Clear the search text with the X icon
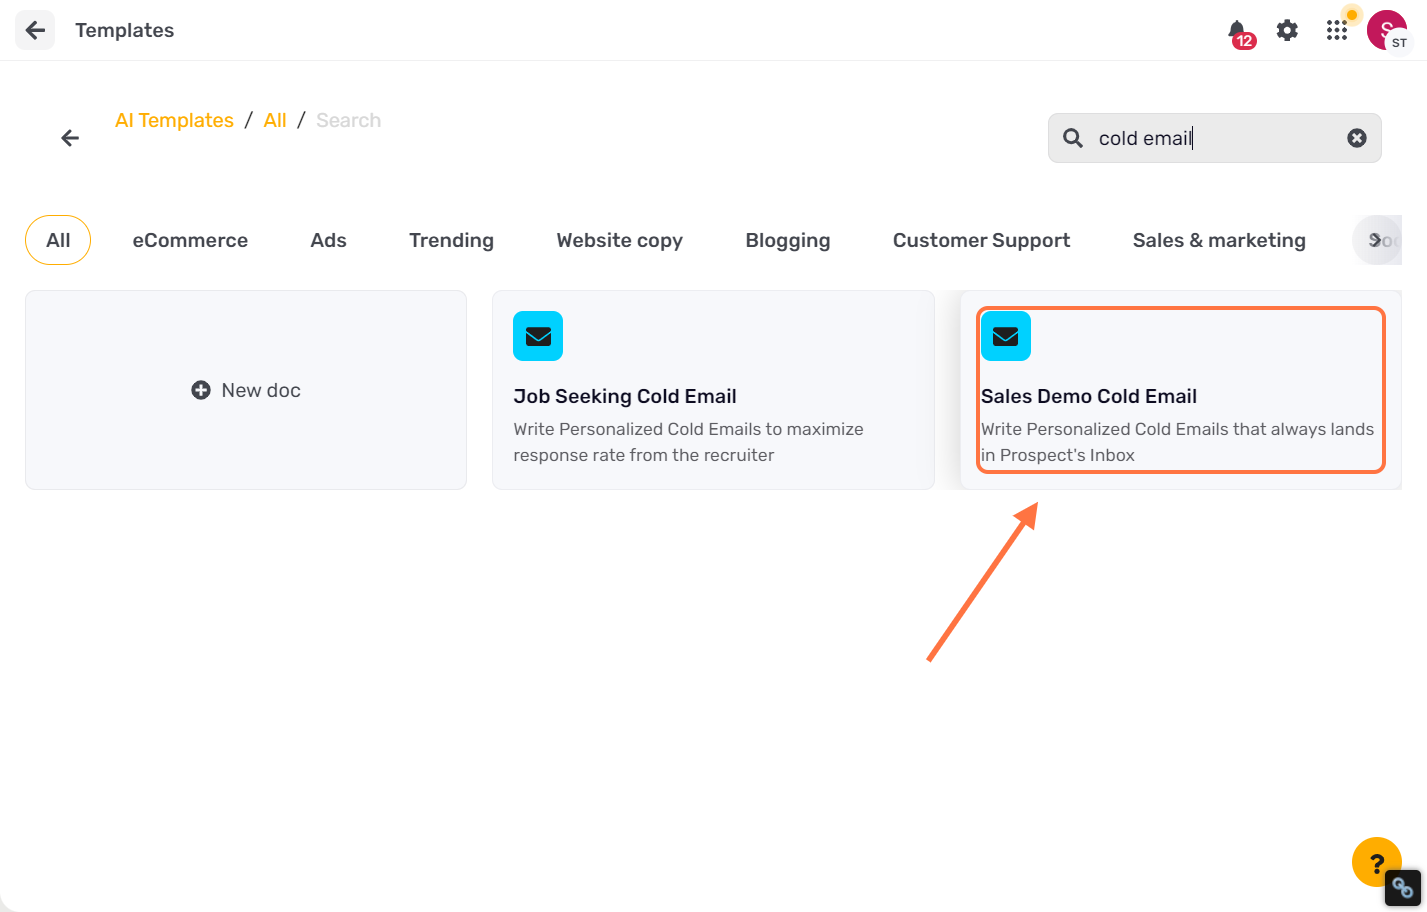The width and height of the screenshot is (1427, 912). click(x=1357, y=138)
